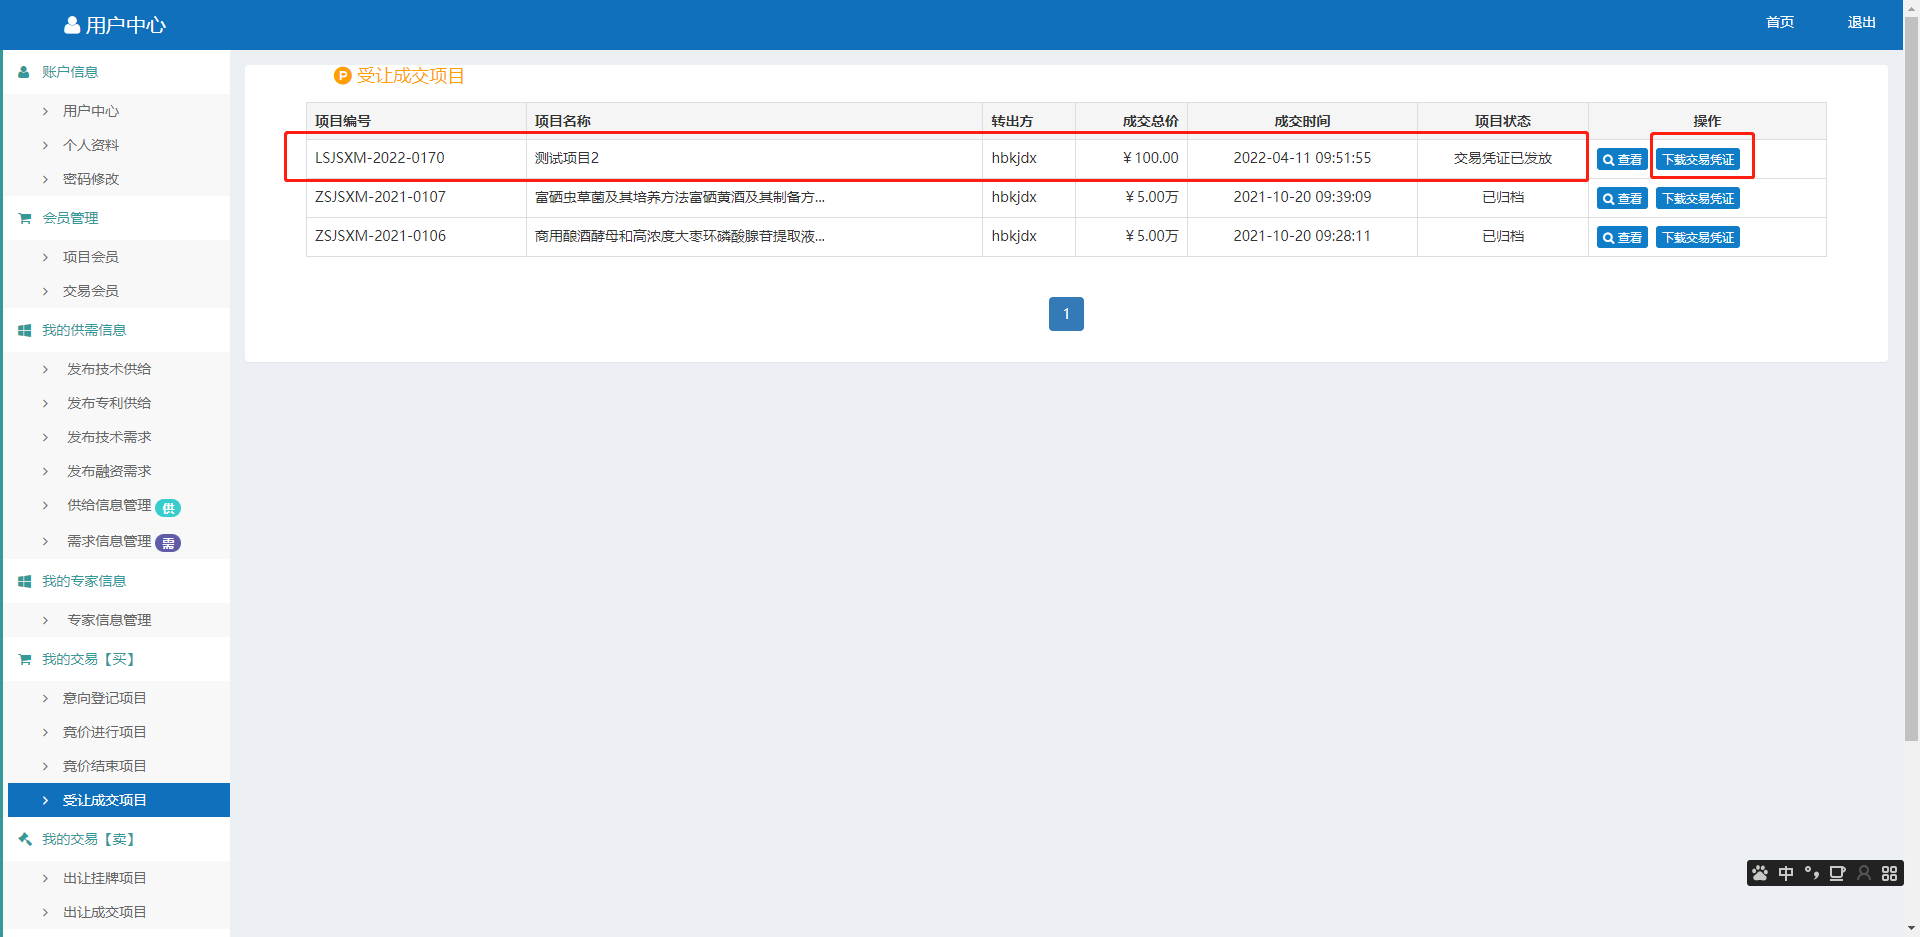Open 出让成交项目 in sidebar
Viewport: 1920px width, 937px height.
pyautogui.click(x=105, y=912)
